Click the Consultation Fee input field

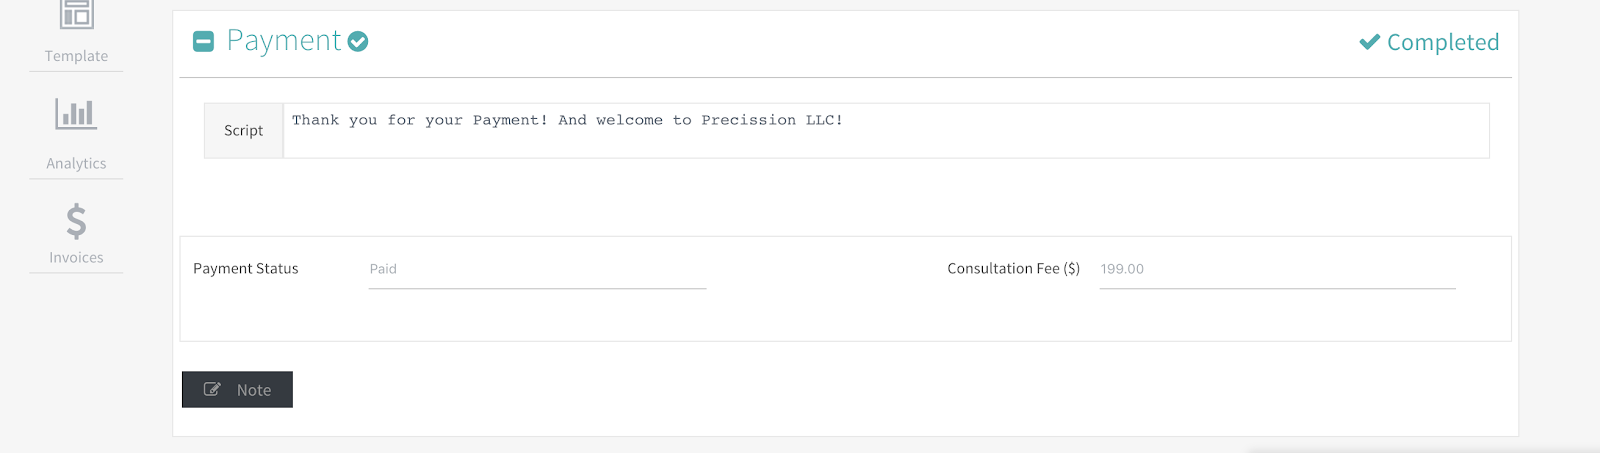coord(1277,270)
